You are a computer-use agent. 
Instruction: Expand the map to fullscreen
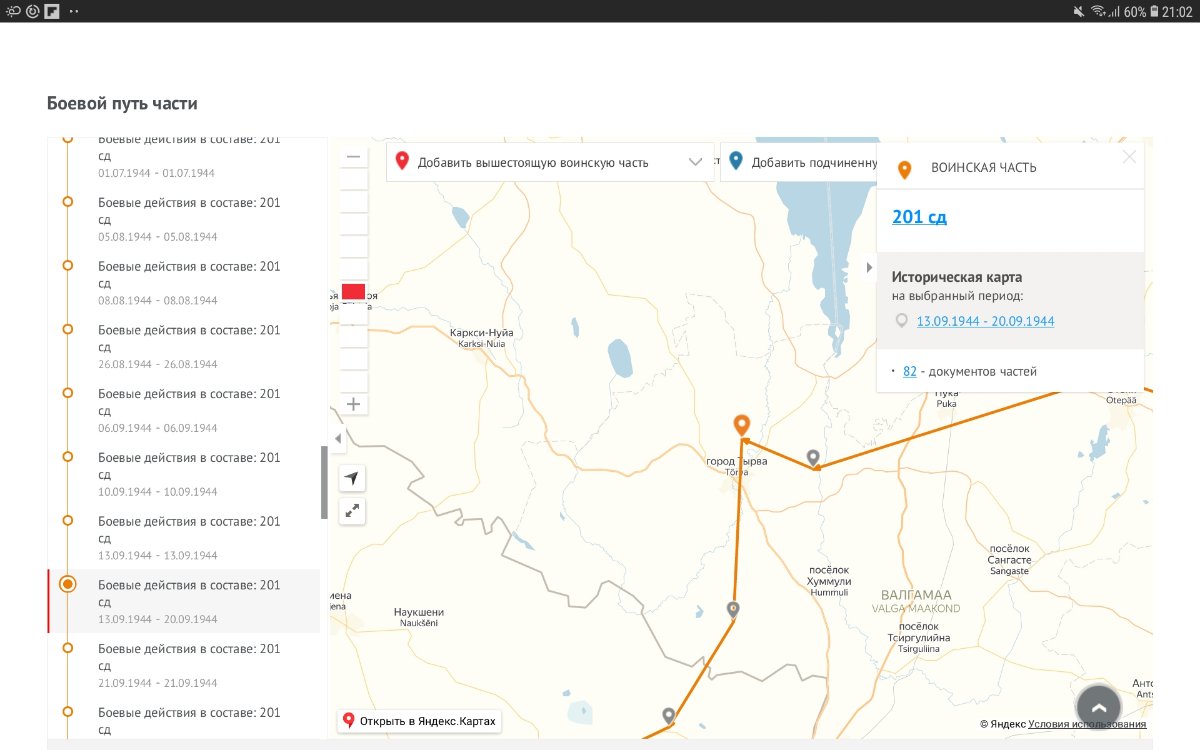(352, 511)
